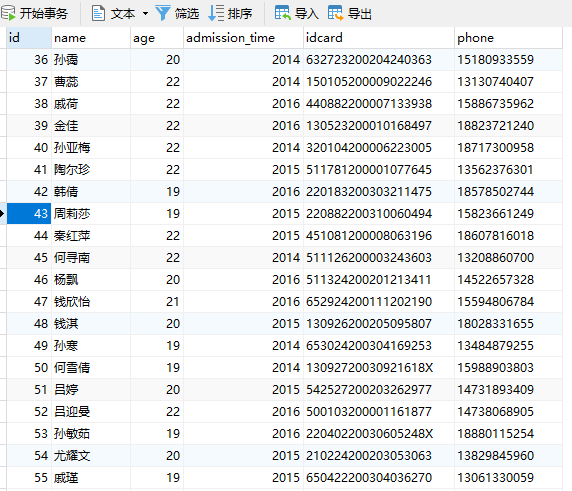Click the Export (导出) table icon
The height and width of the screenshot is (491, 572).
[x=335, y=13]
